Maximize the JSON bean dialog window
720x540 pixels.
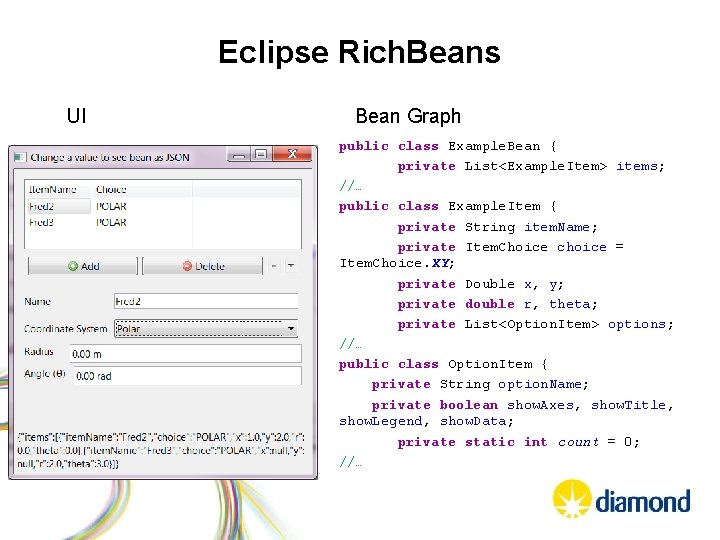coord(261,154)
